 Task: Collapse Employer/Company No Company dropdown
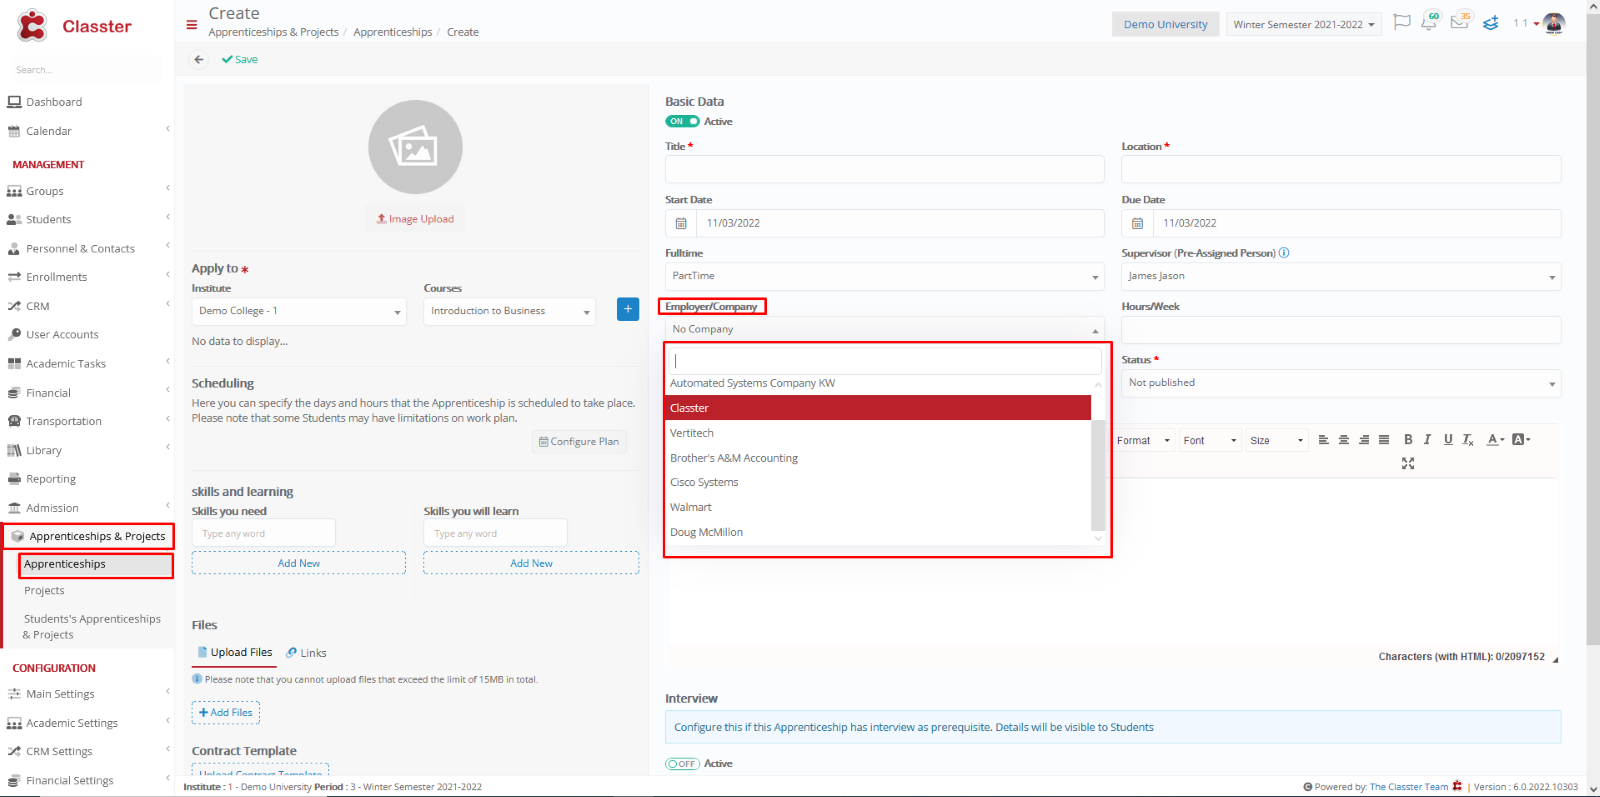[x=885, y=329]
